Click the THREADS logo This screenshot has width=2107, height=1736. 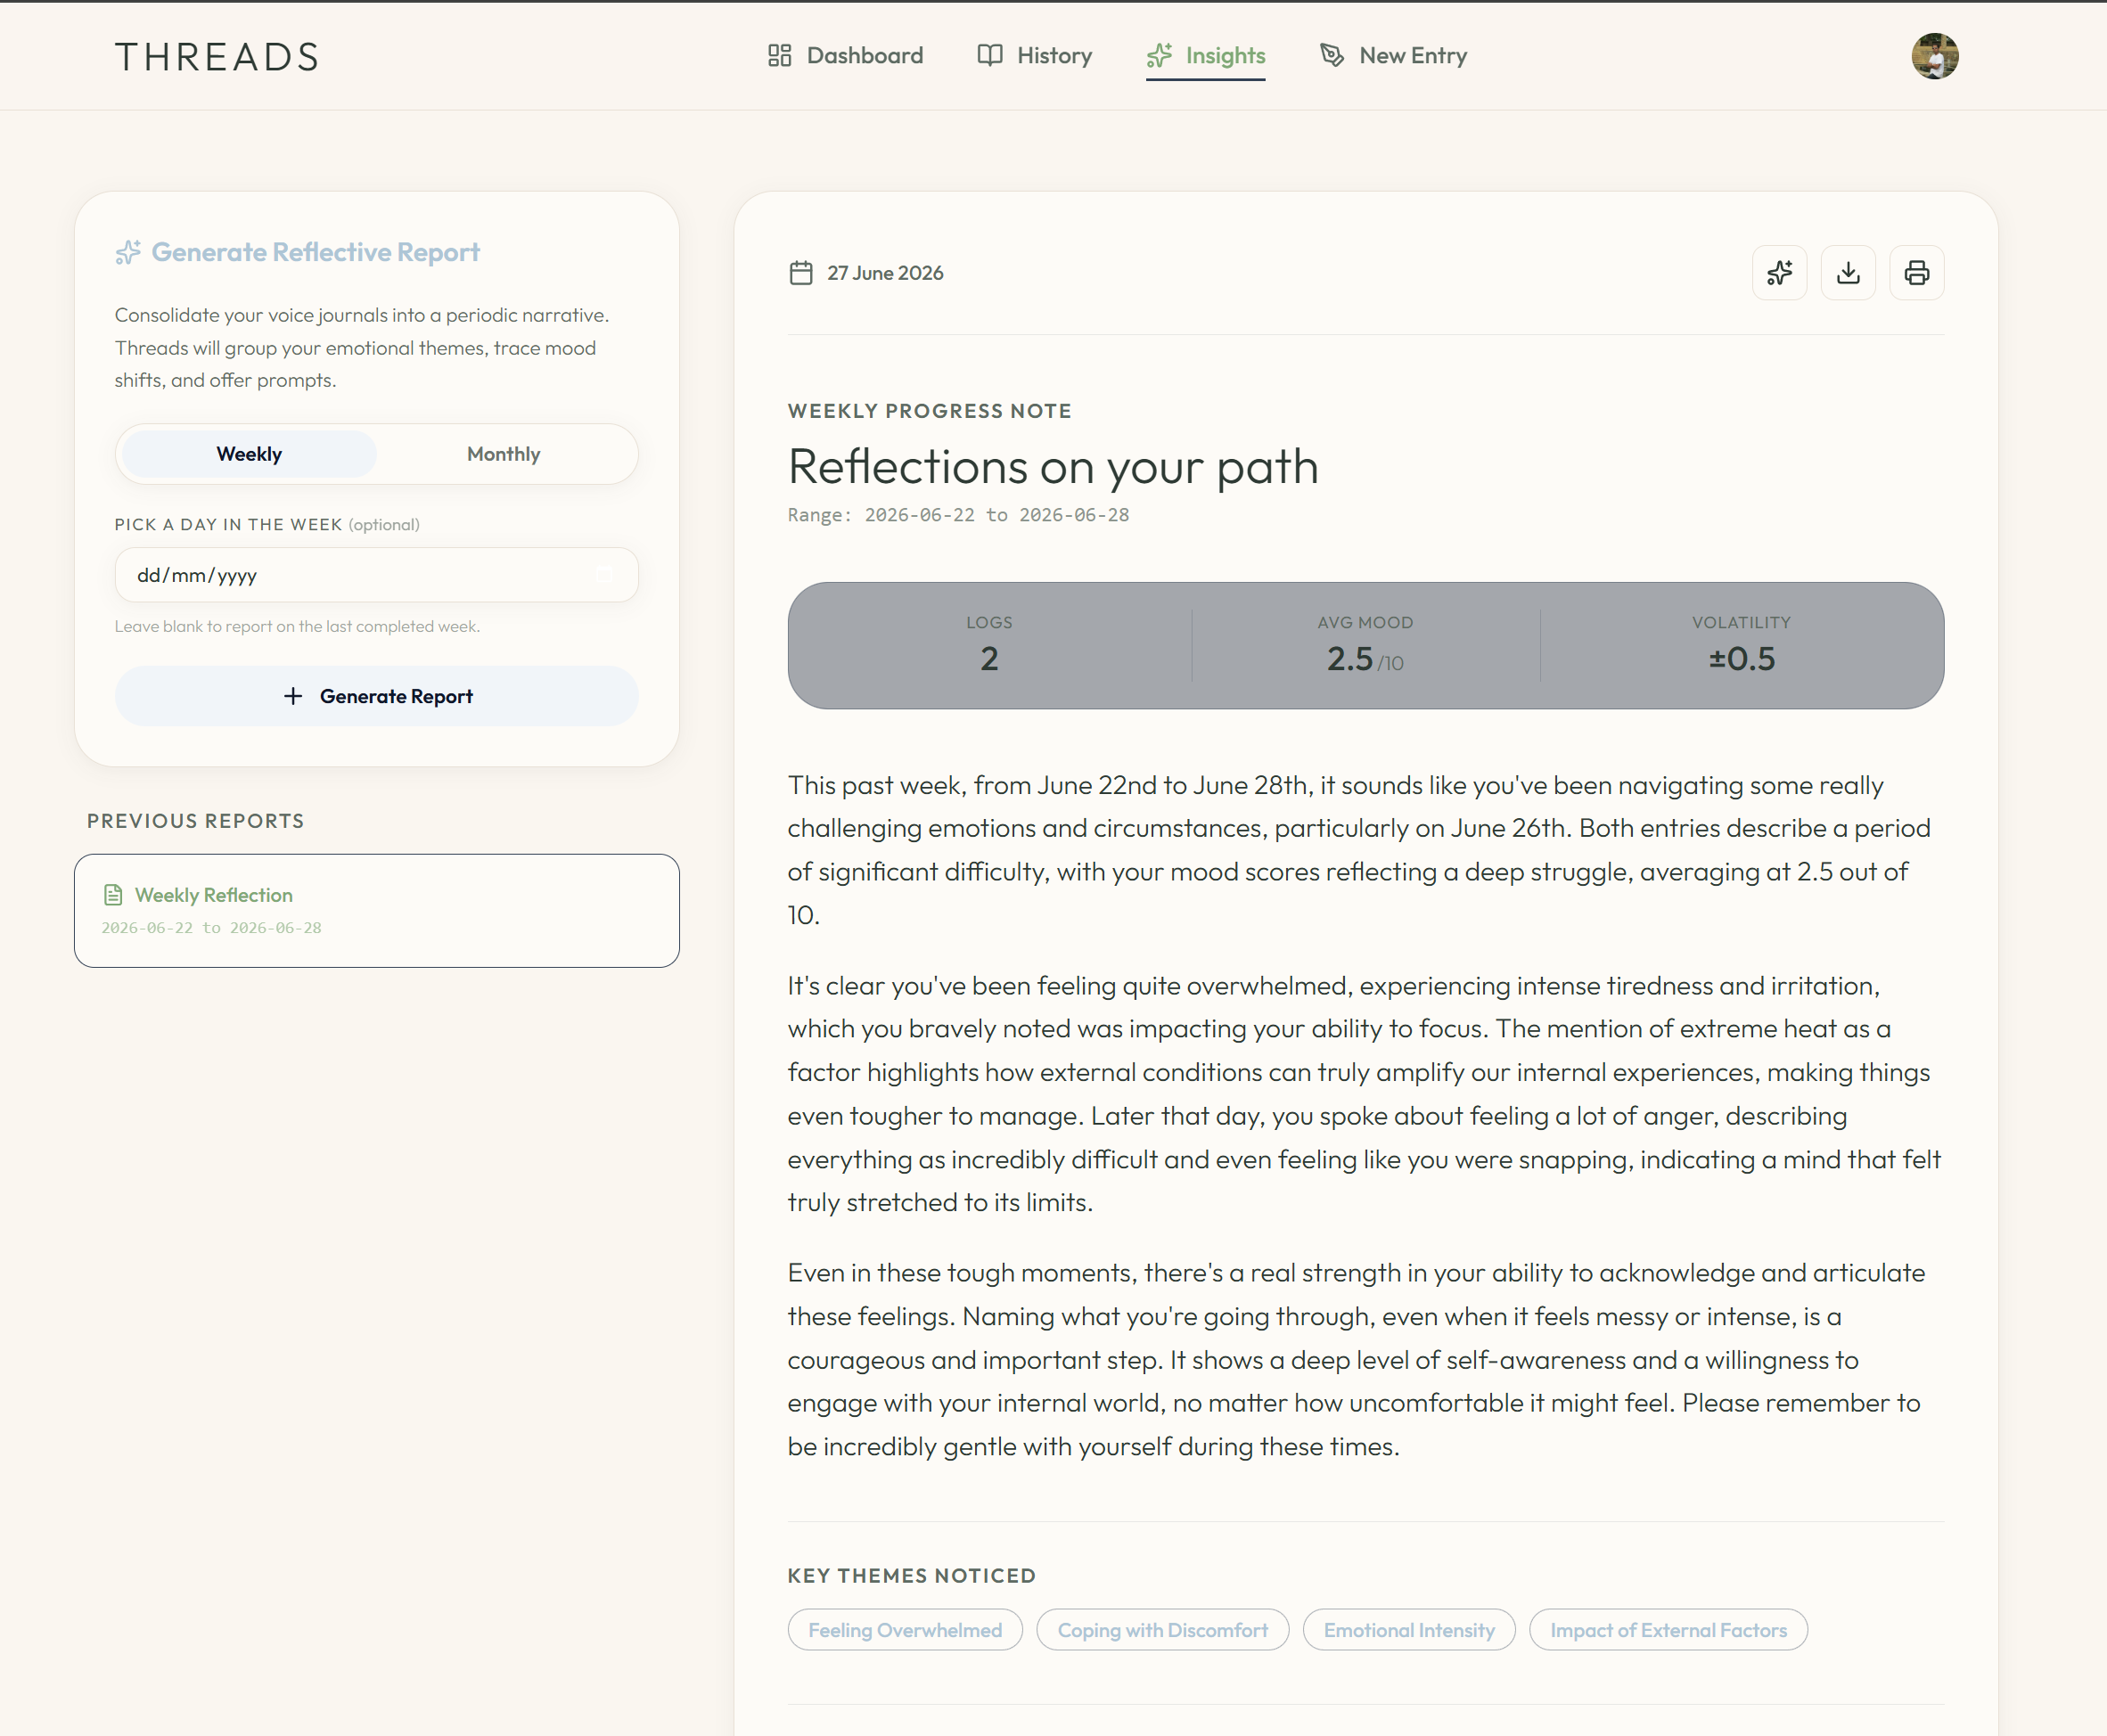[217, 57]
